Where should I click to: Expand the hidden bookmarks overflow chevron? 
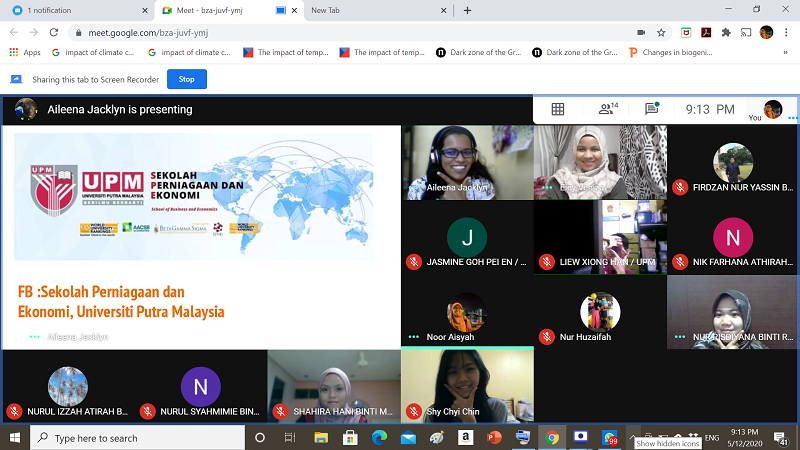coord(787,52)
